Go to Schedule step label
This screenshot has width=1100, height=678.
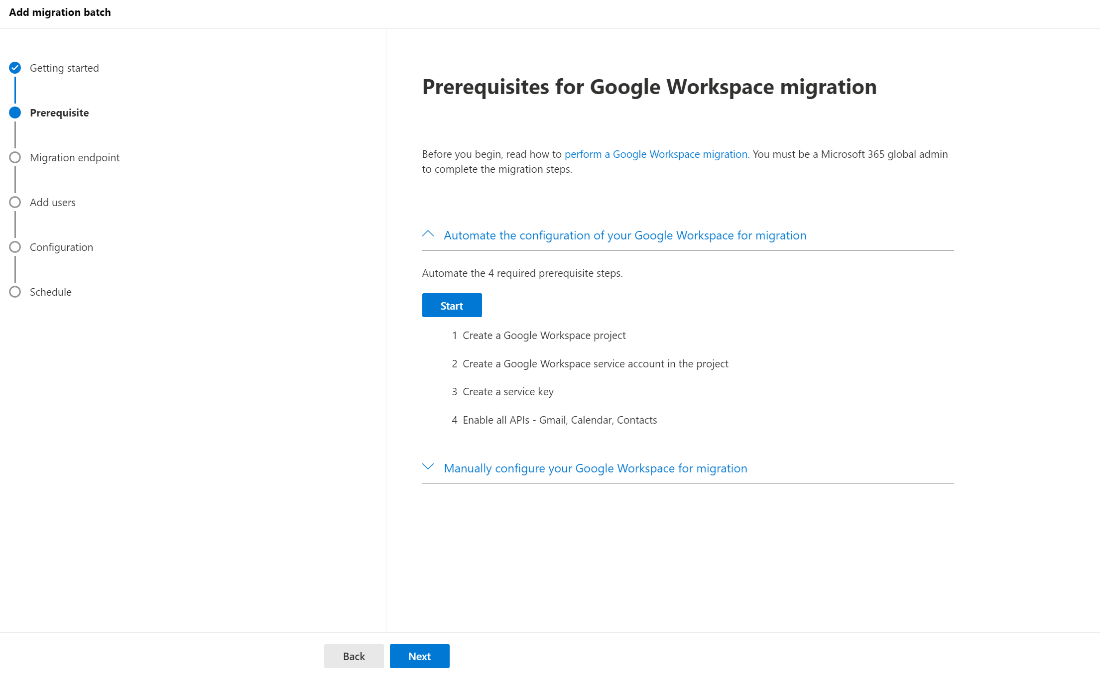(x=51, y=292)
